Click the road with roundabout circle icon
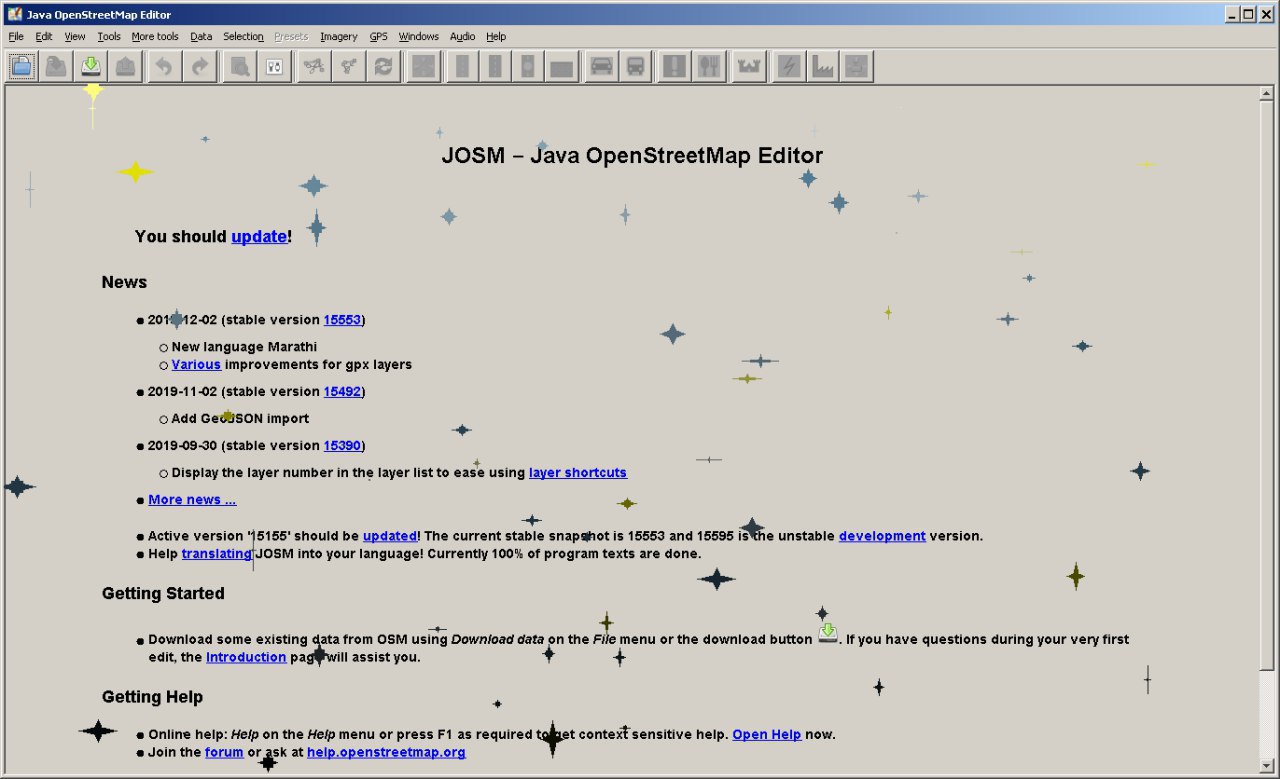Viewport: 1280px width, 779px height. 527,67
